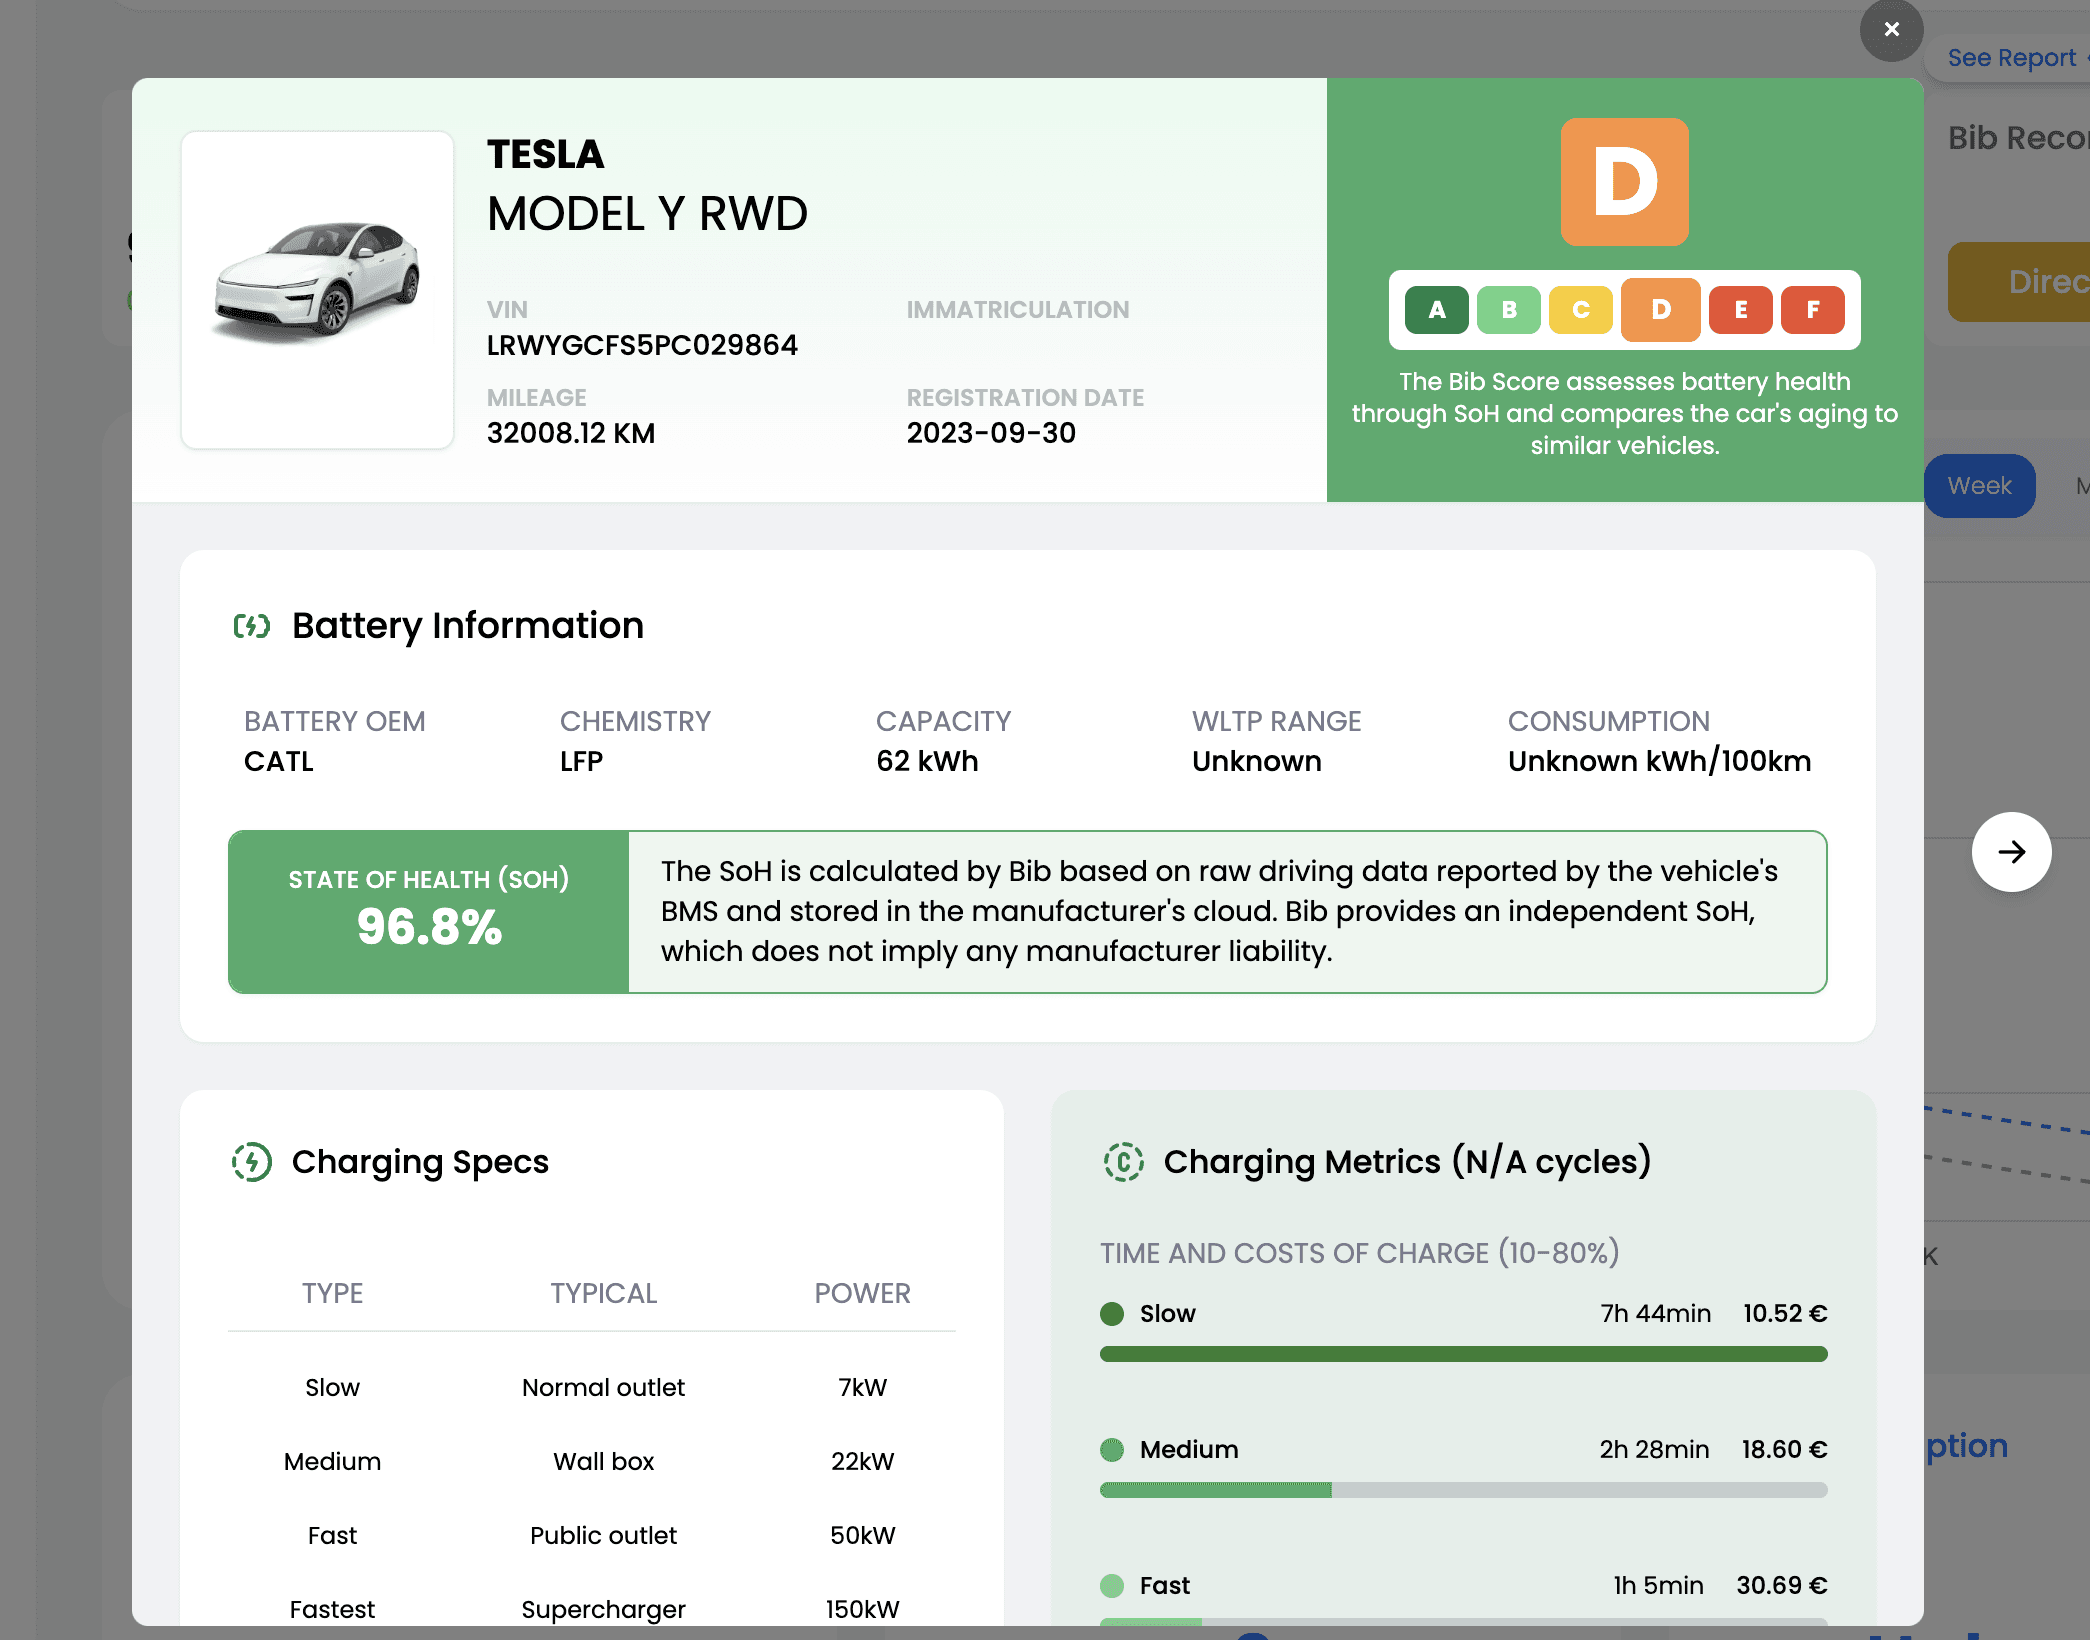Click the Charging Specs lightning icon
2090x1640 pixels.
(252, 1162)
